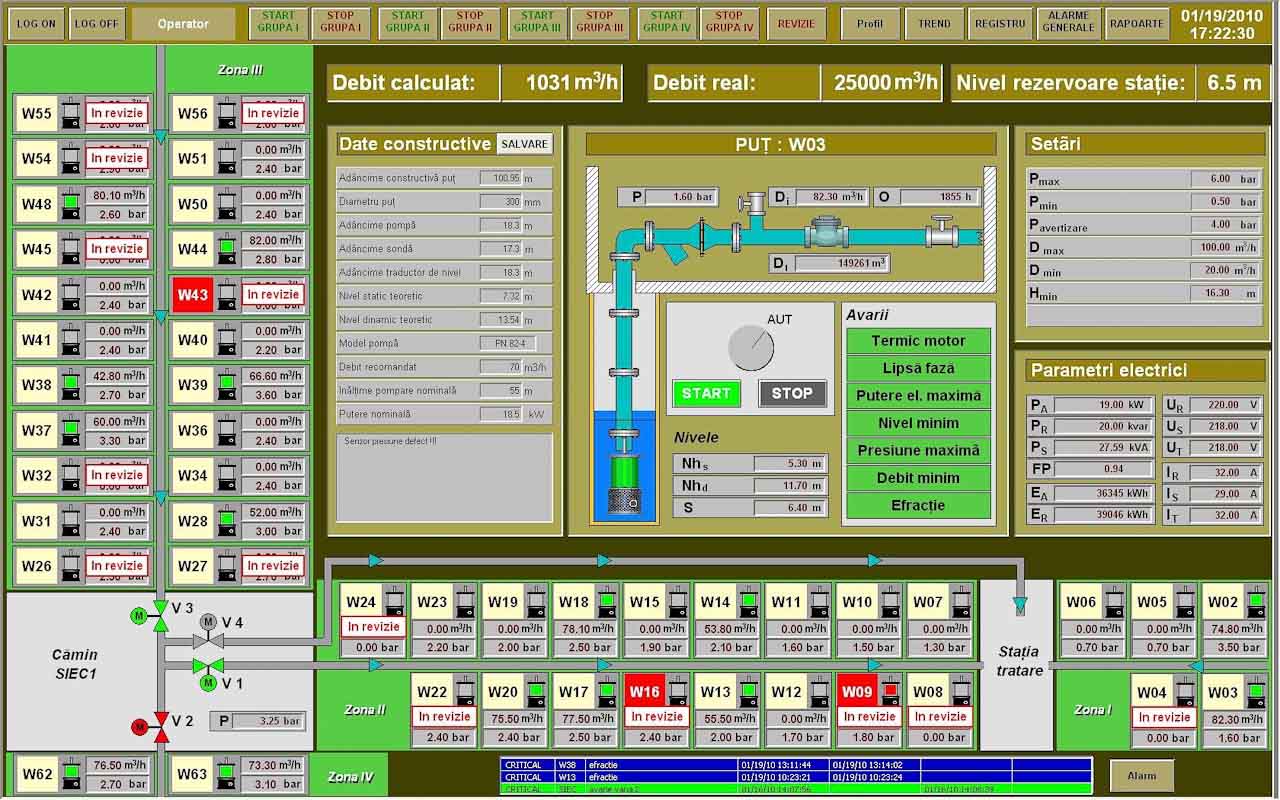Select valve V2 red motor icon

(x=139, y=725)
